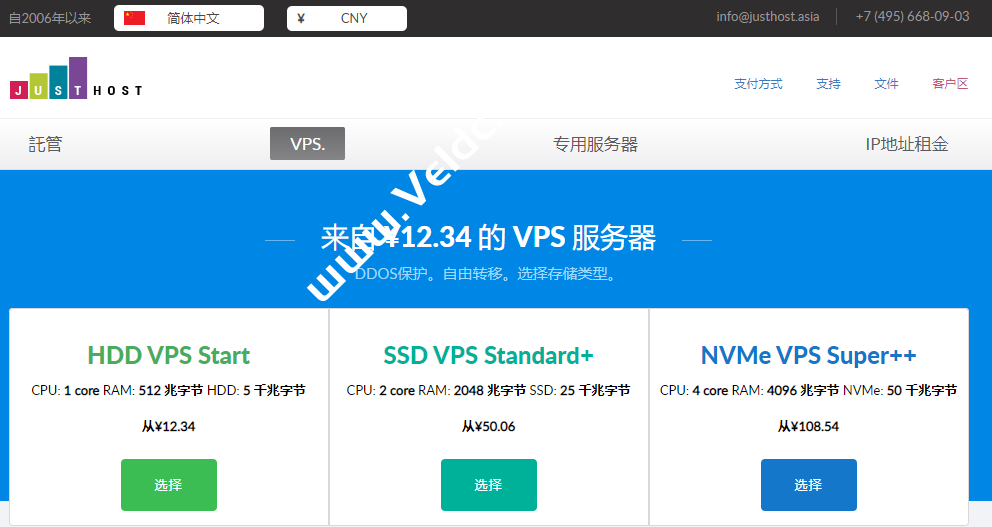Click the China flag icon
The height and width of the screenshot is (527, 992).
tap(134, 18)
